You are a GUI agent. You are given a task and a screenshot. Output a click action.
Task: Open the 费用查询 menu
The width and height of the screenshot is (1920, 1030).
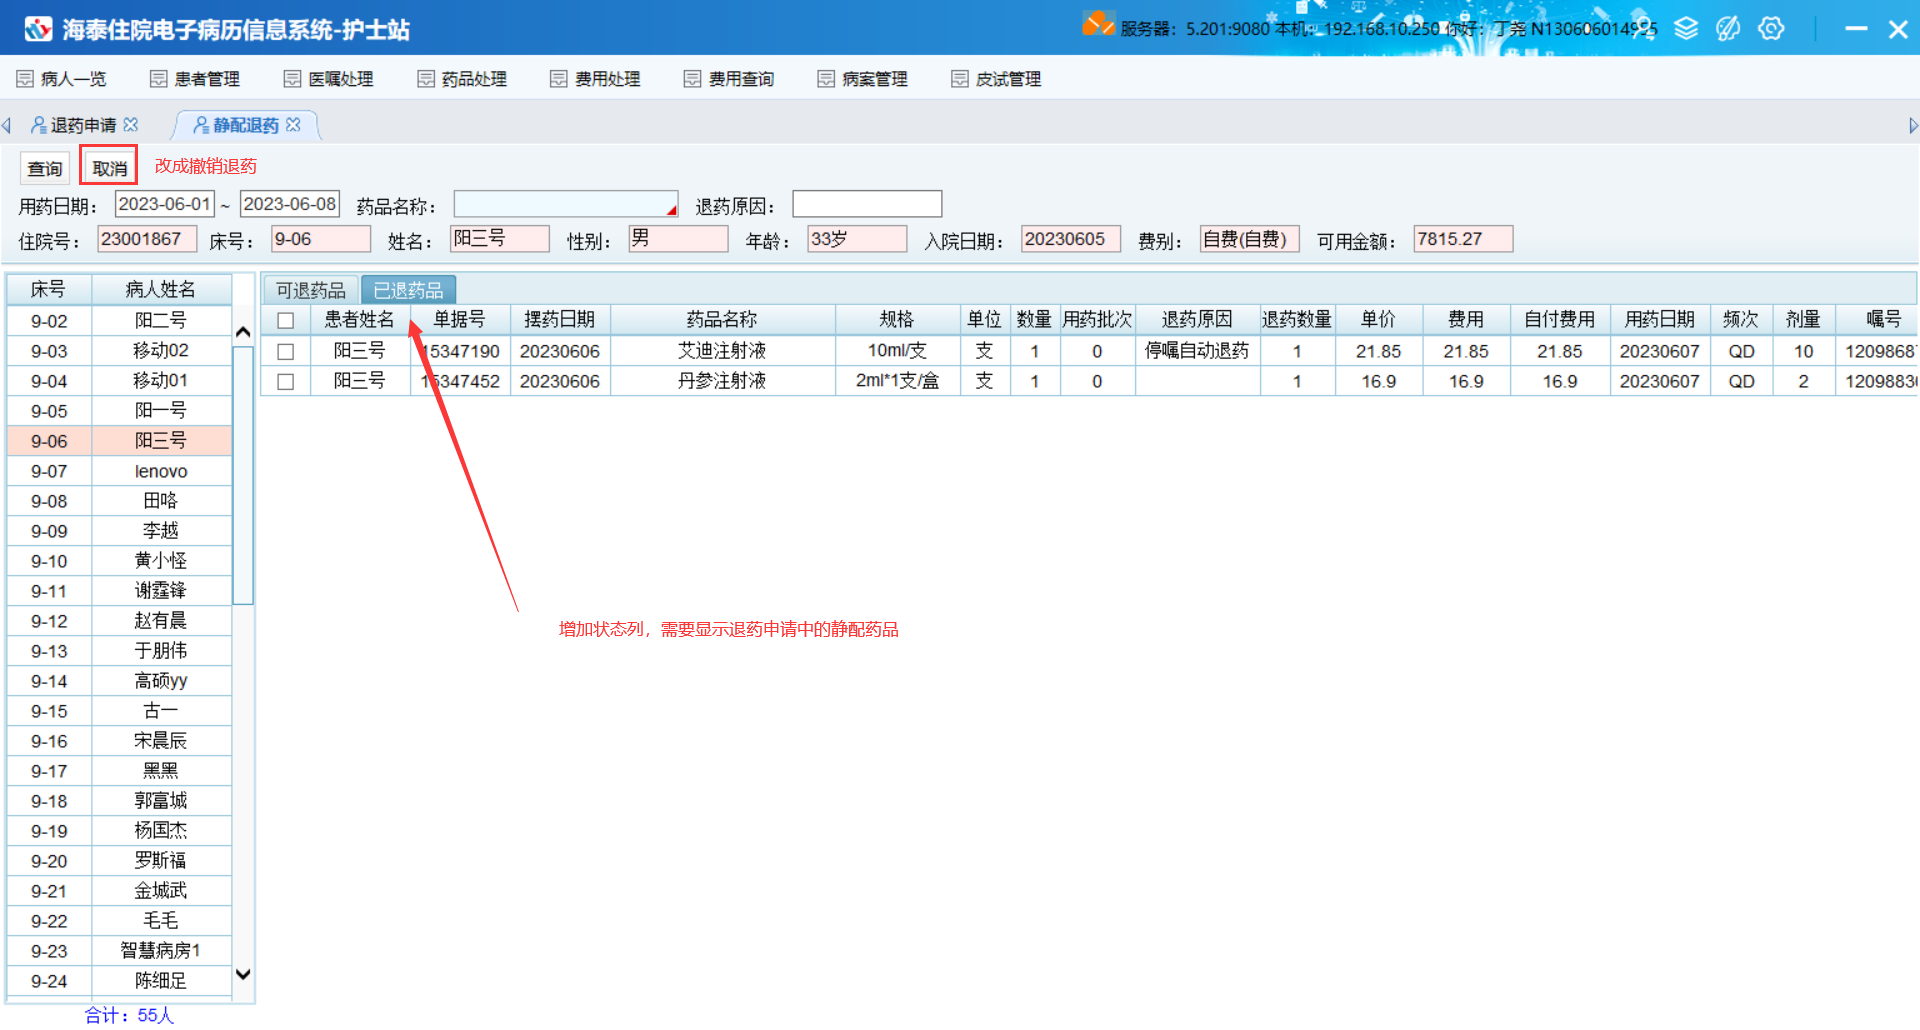coord(729,79)
